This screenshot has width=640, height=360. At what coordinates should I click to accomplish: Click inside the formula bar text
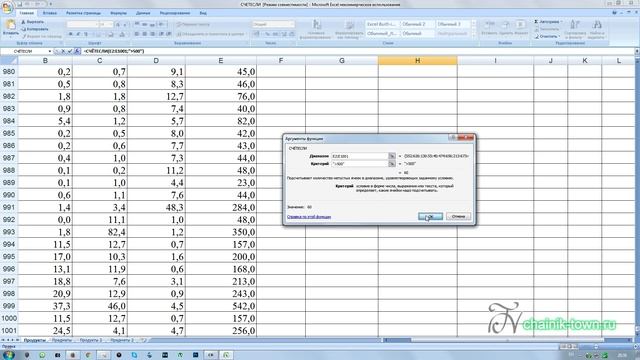tap(113, 51)
